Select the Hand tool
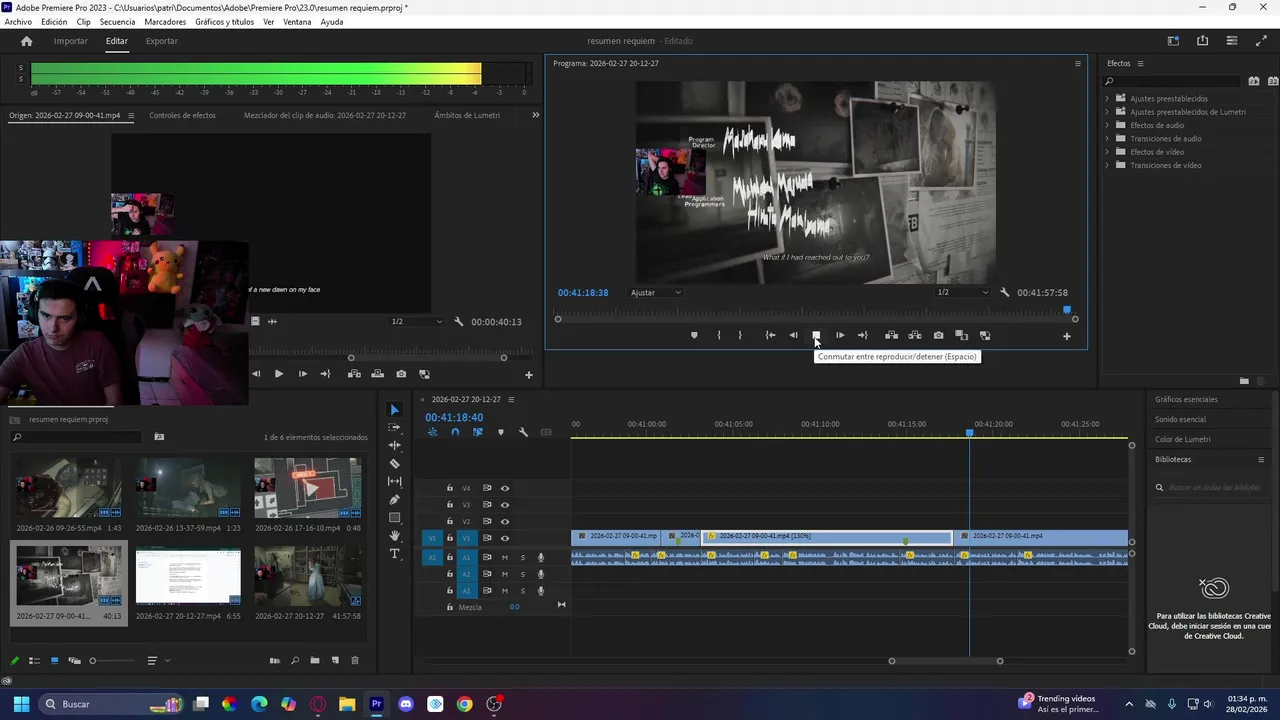 tap(394, 536)
